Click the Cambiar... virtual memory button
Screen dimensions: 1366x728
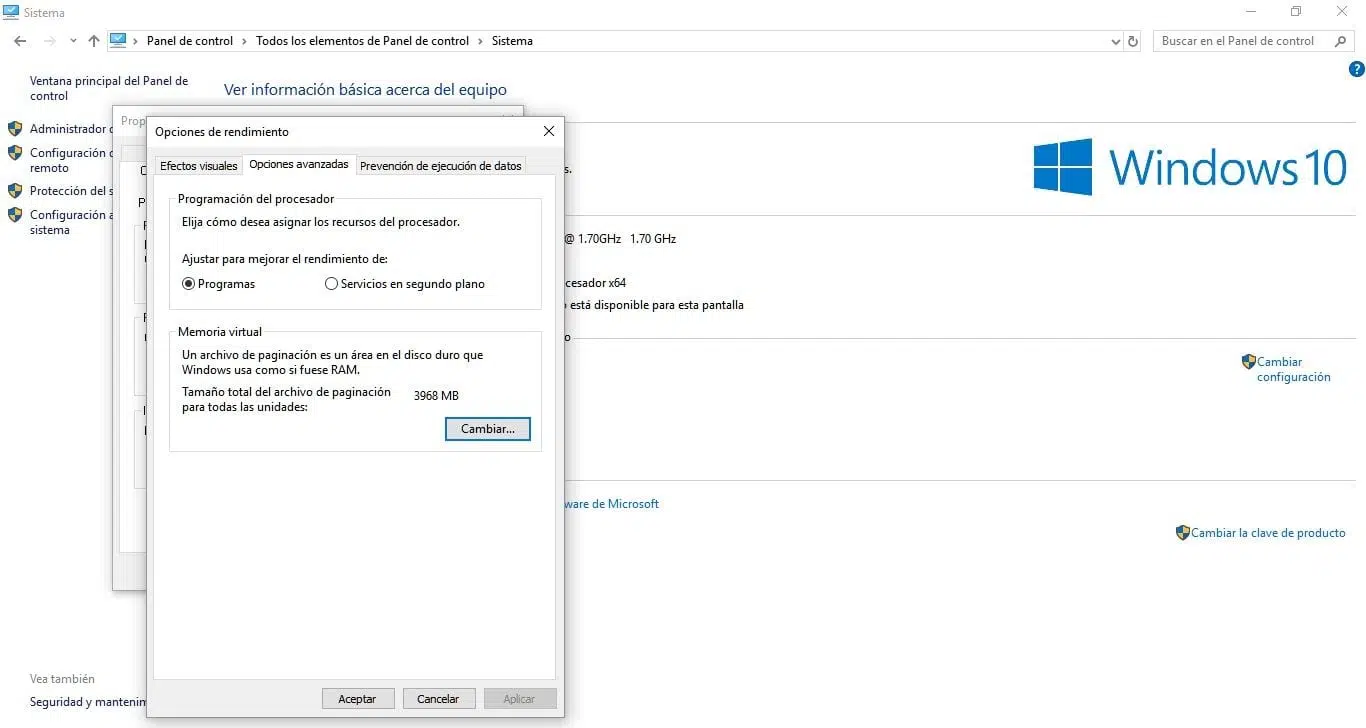[487, 429]
